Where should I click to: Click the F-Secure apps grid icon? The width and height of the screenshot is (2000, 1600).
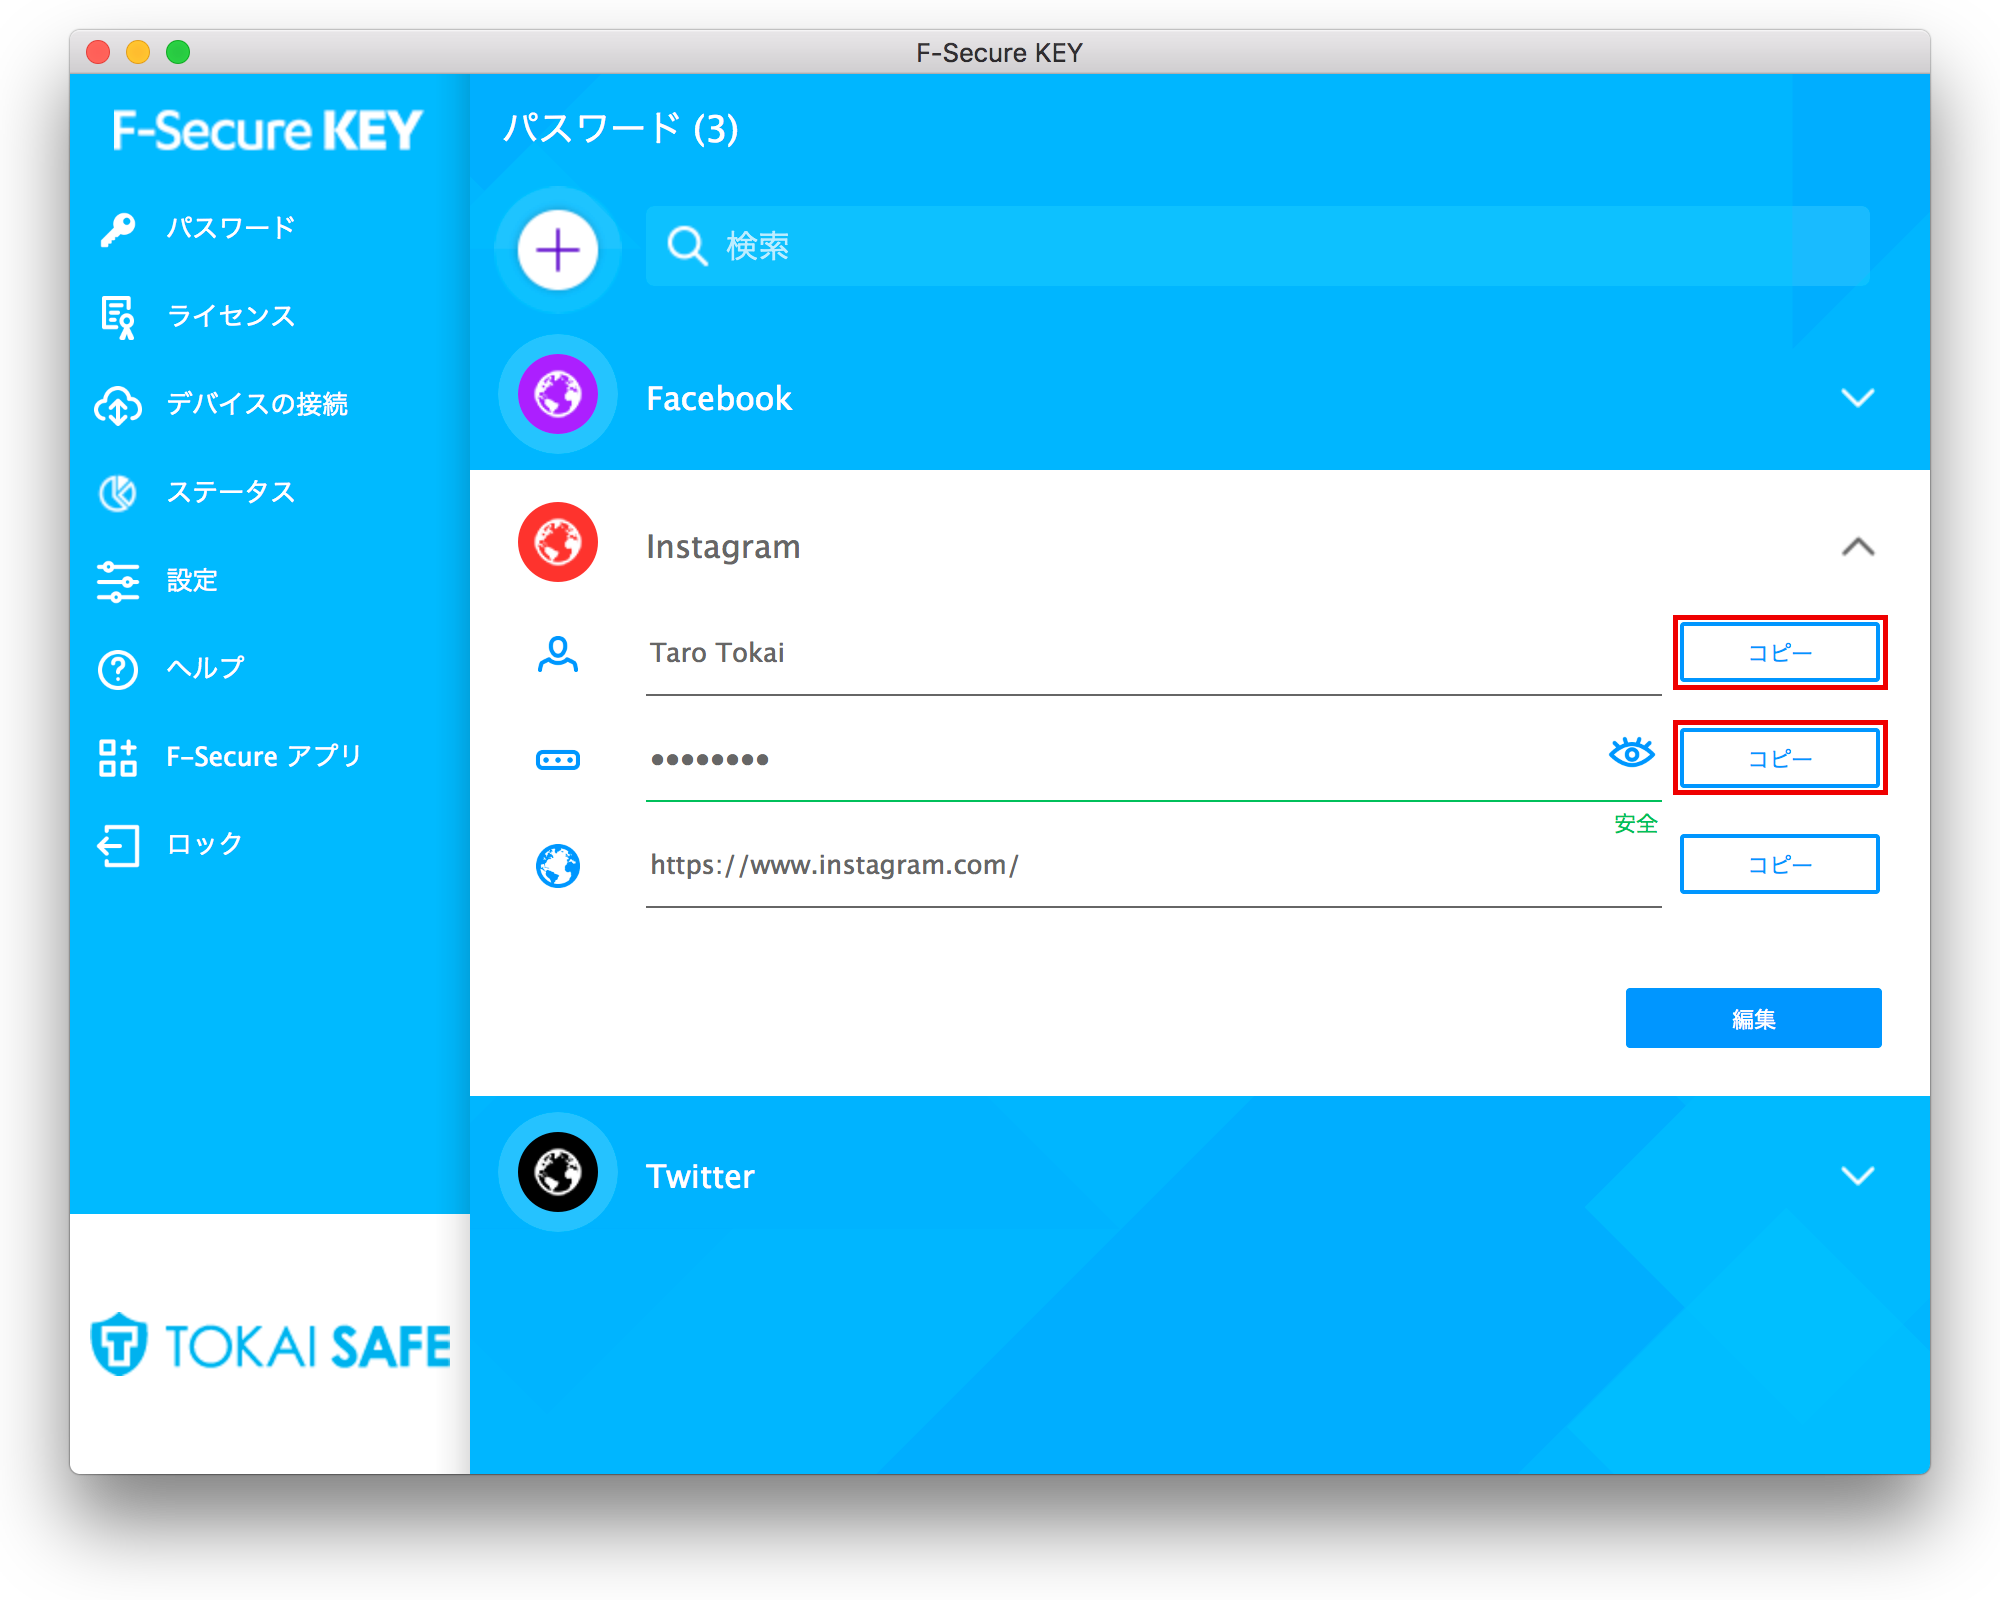coord(118,757)
